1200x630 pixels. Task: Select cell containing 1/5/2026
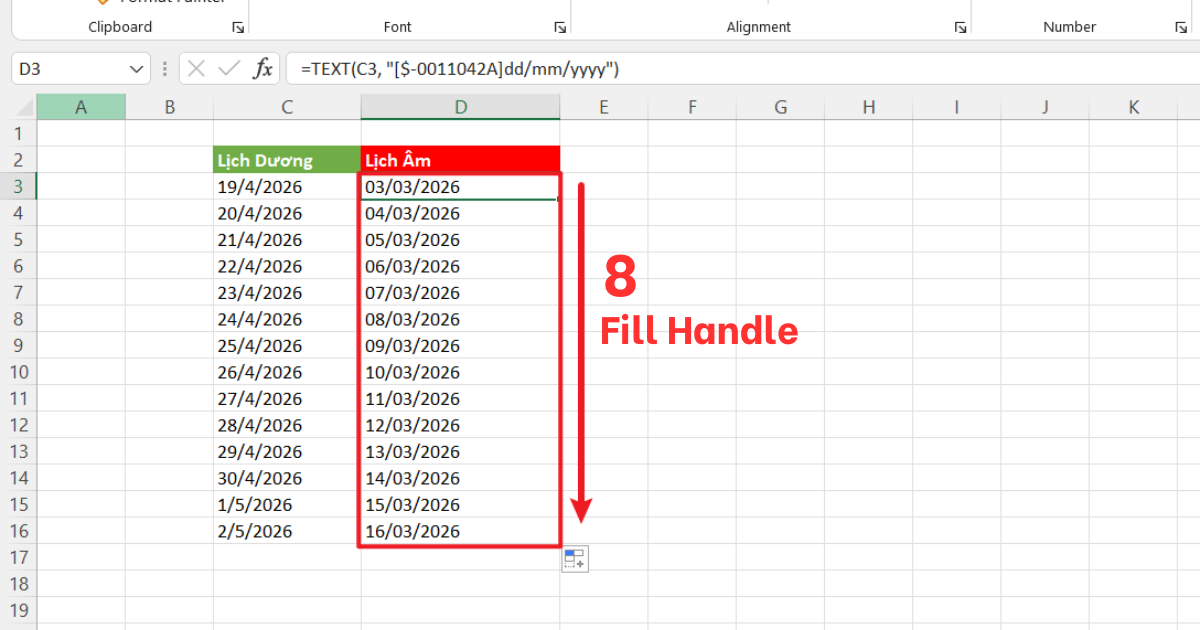click(x=287, y=504)
